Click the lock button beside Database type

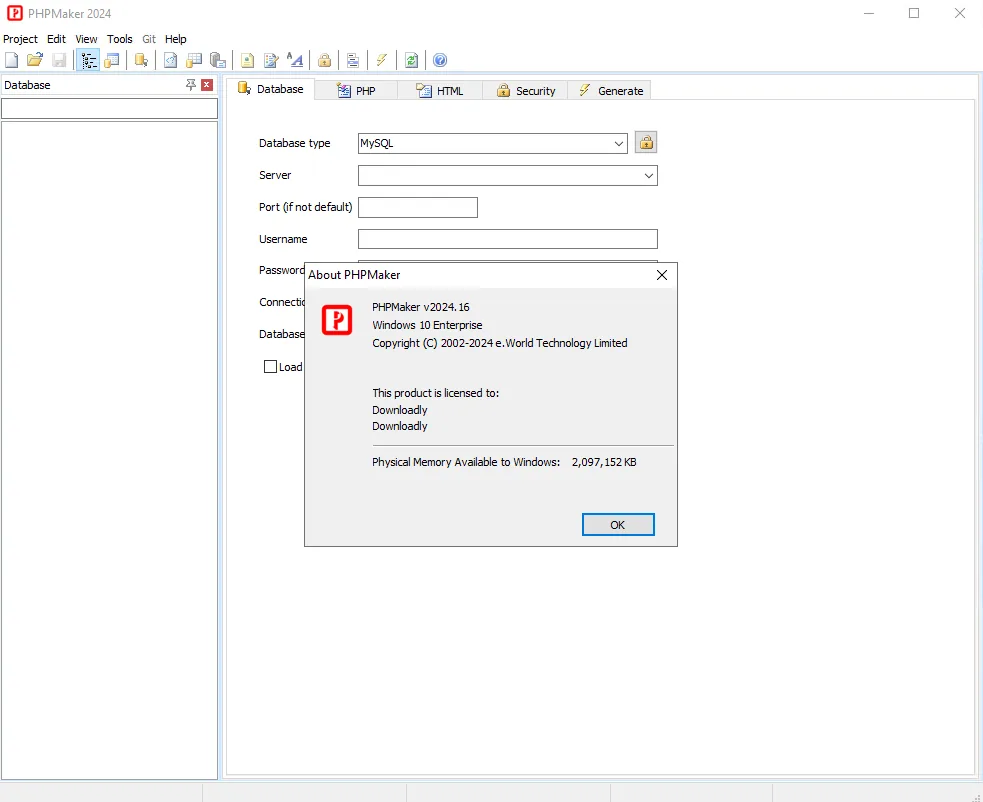(x=646, y=143)
